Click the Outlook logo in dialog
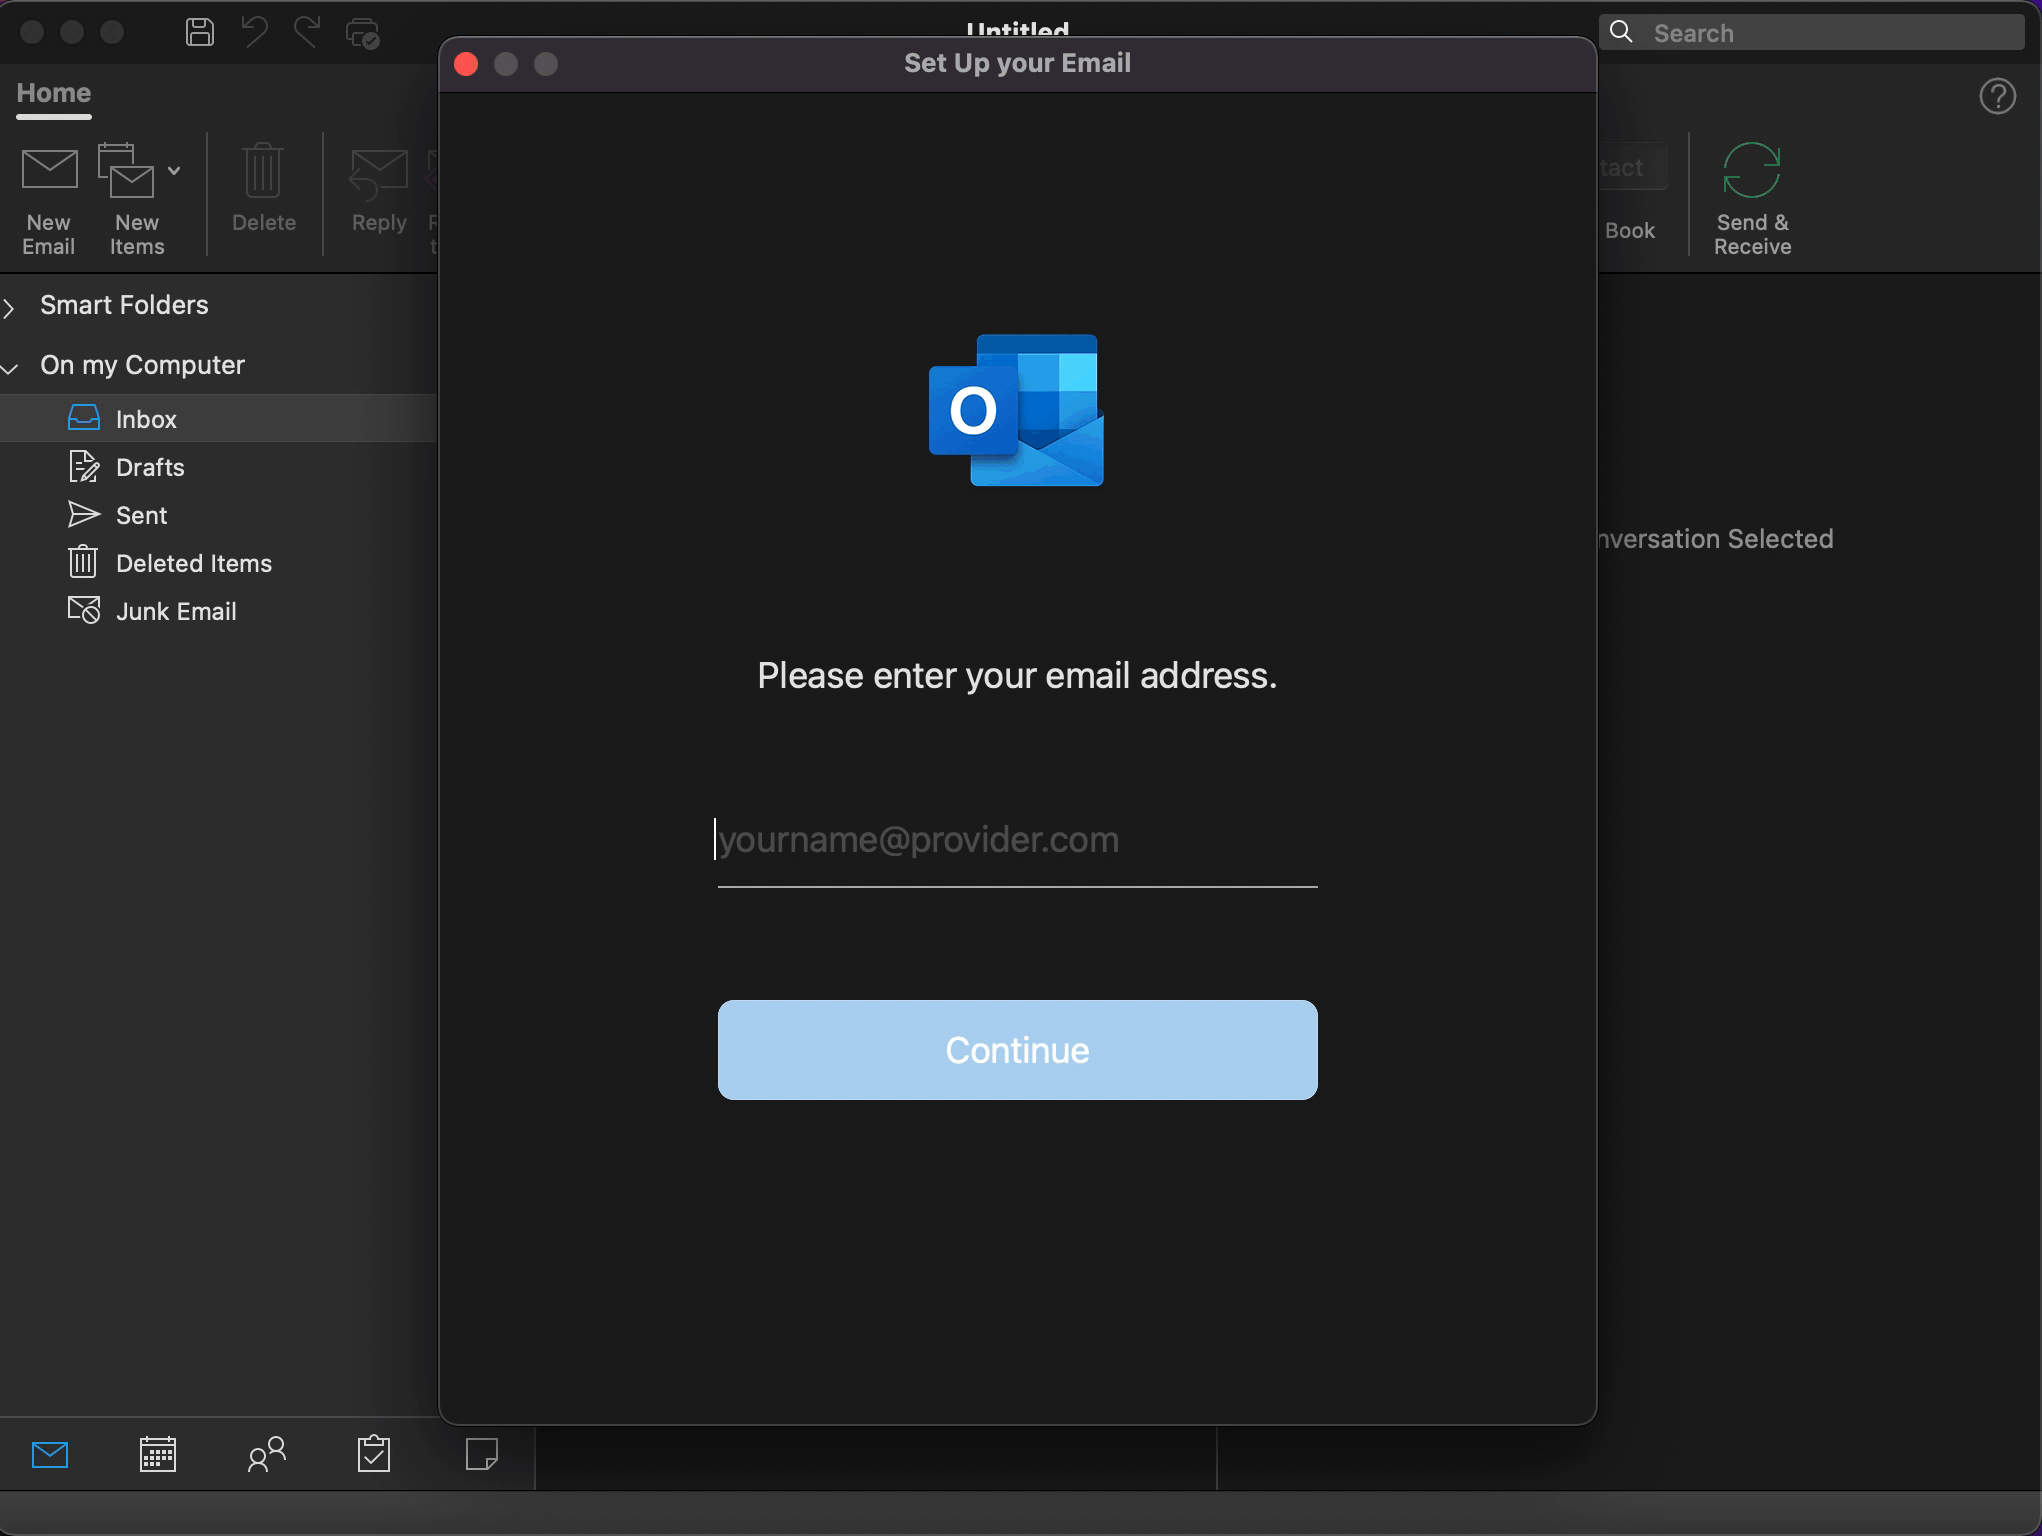Image resolution: width=2042 pixels, height=1536 pixels. [x=1016, y=410]
